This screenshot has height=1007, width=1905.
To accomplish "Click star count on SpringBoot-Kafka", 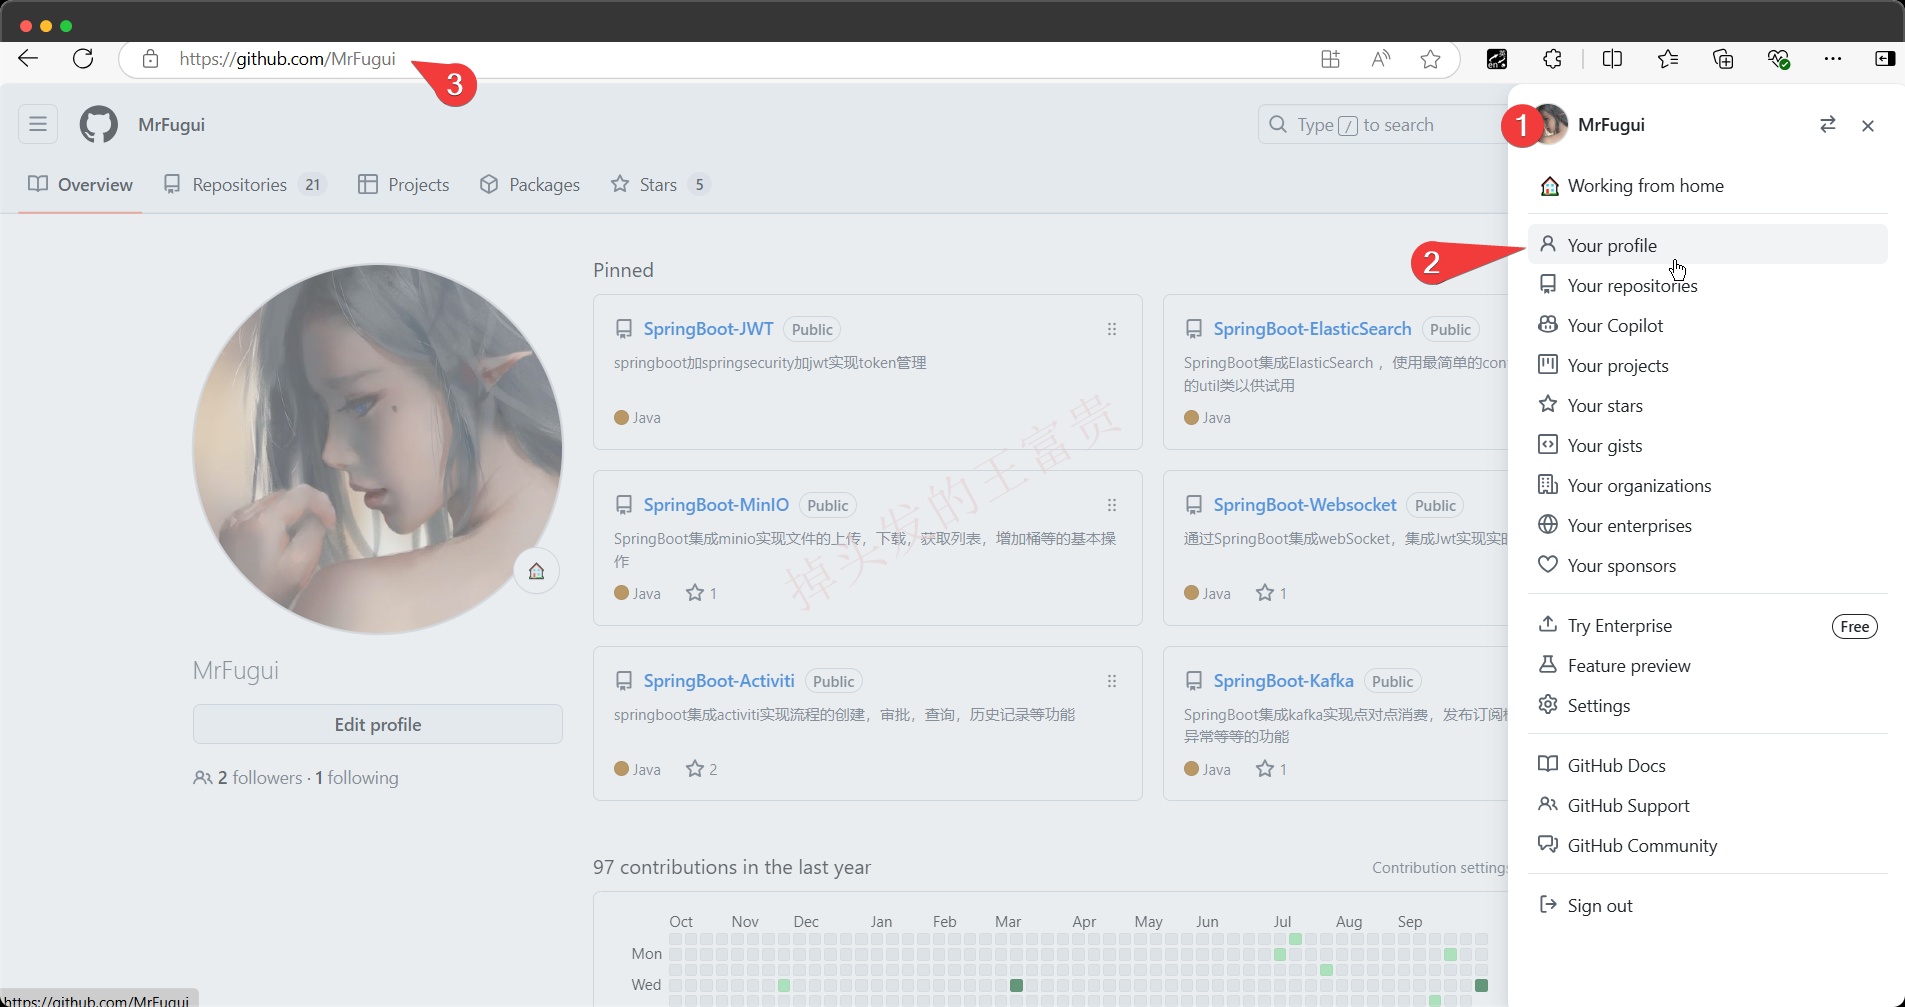I will [x=1271, y=769].
